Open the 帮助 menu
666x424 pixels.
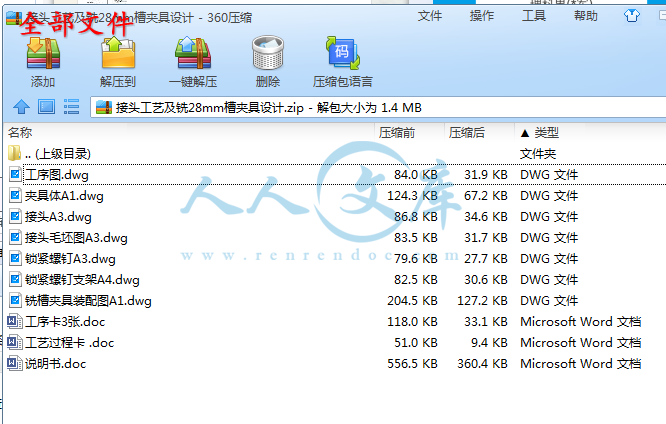(586, 16)
